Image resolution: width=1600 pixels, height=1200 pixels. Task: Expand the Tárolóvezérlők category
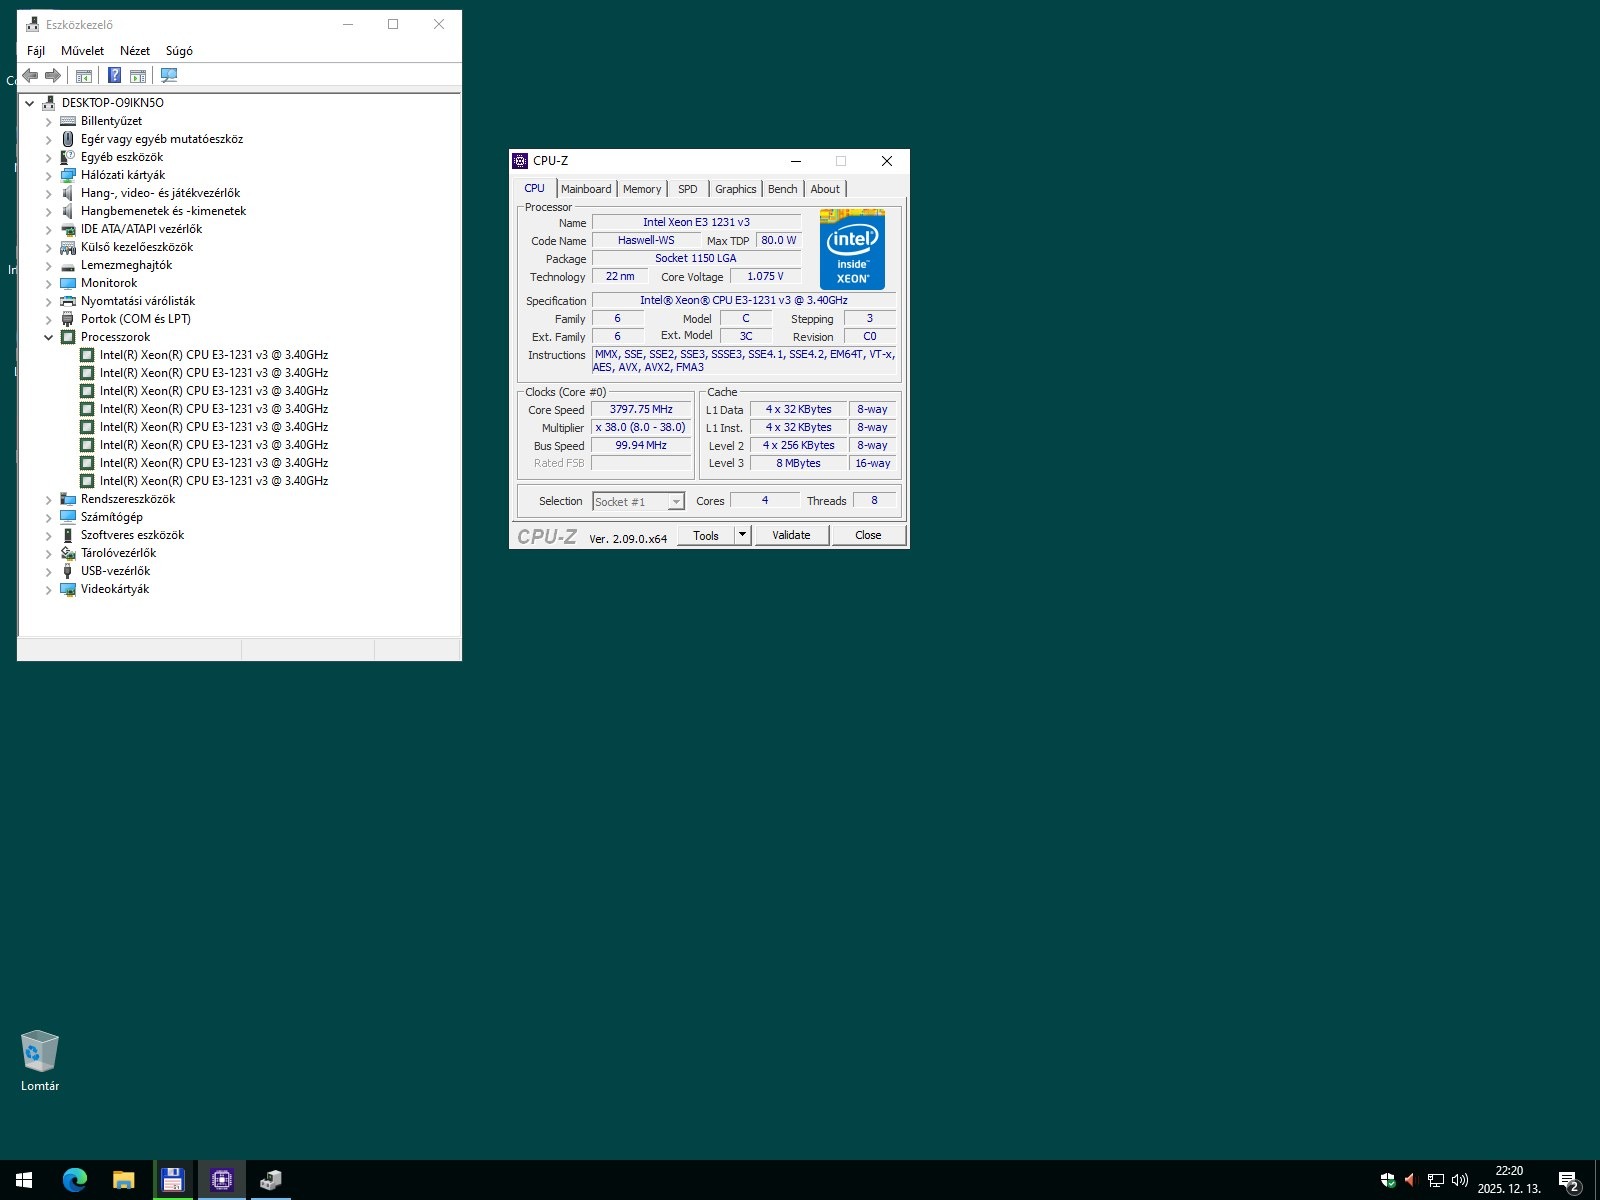coord(48,553)
